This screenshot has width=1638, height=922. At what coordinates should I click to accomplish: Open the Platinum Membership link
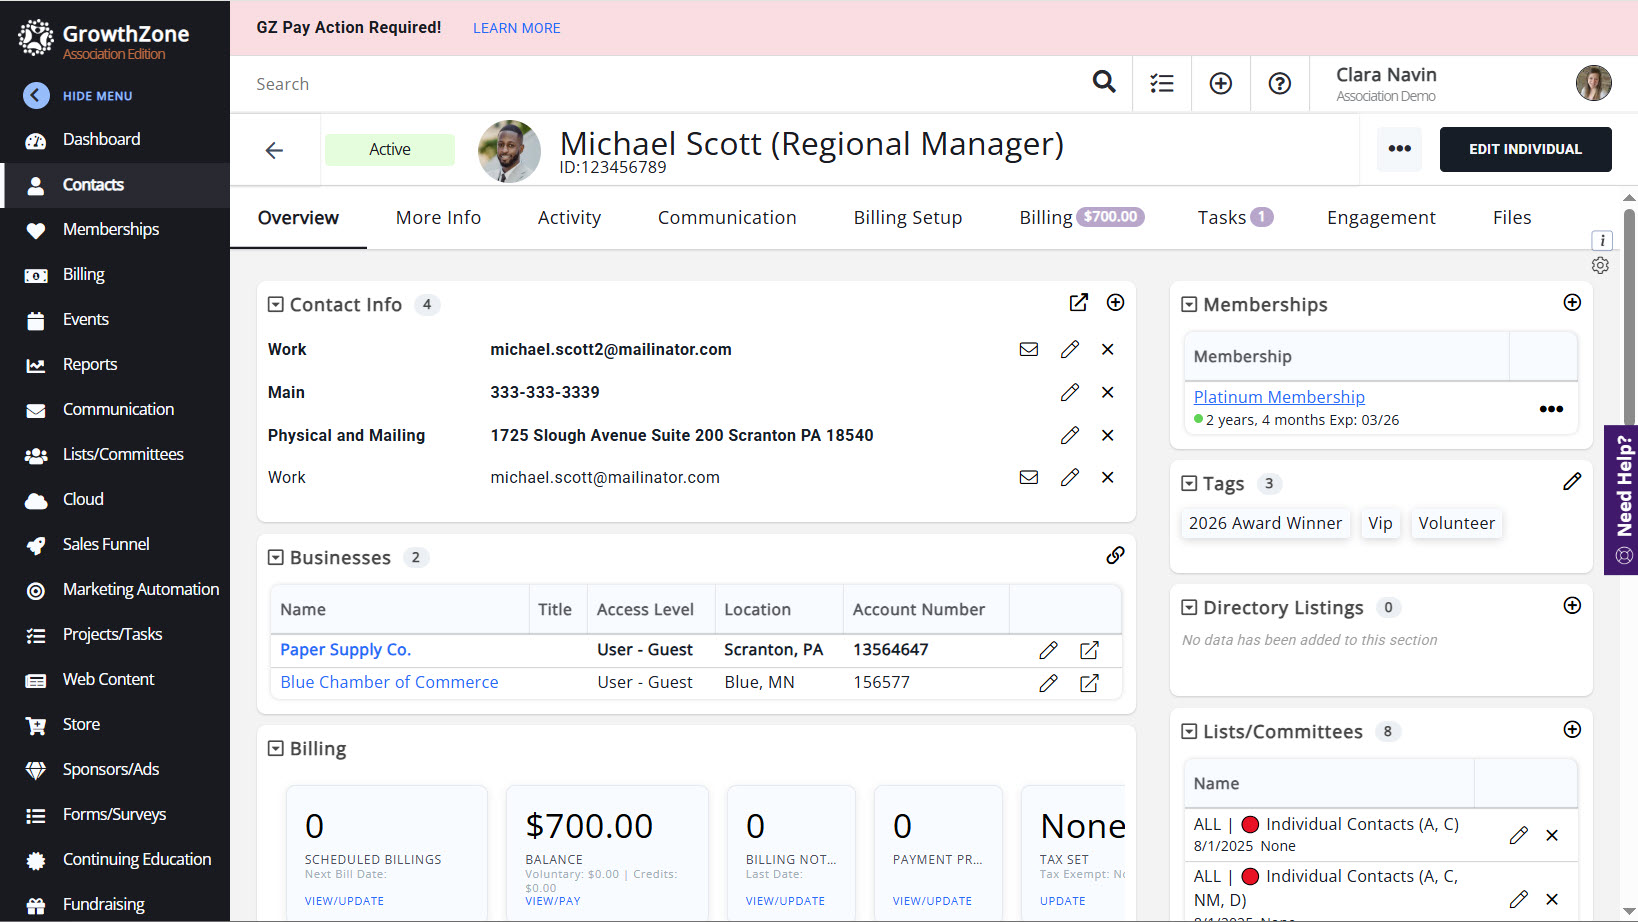[x=1279, y=397]
